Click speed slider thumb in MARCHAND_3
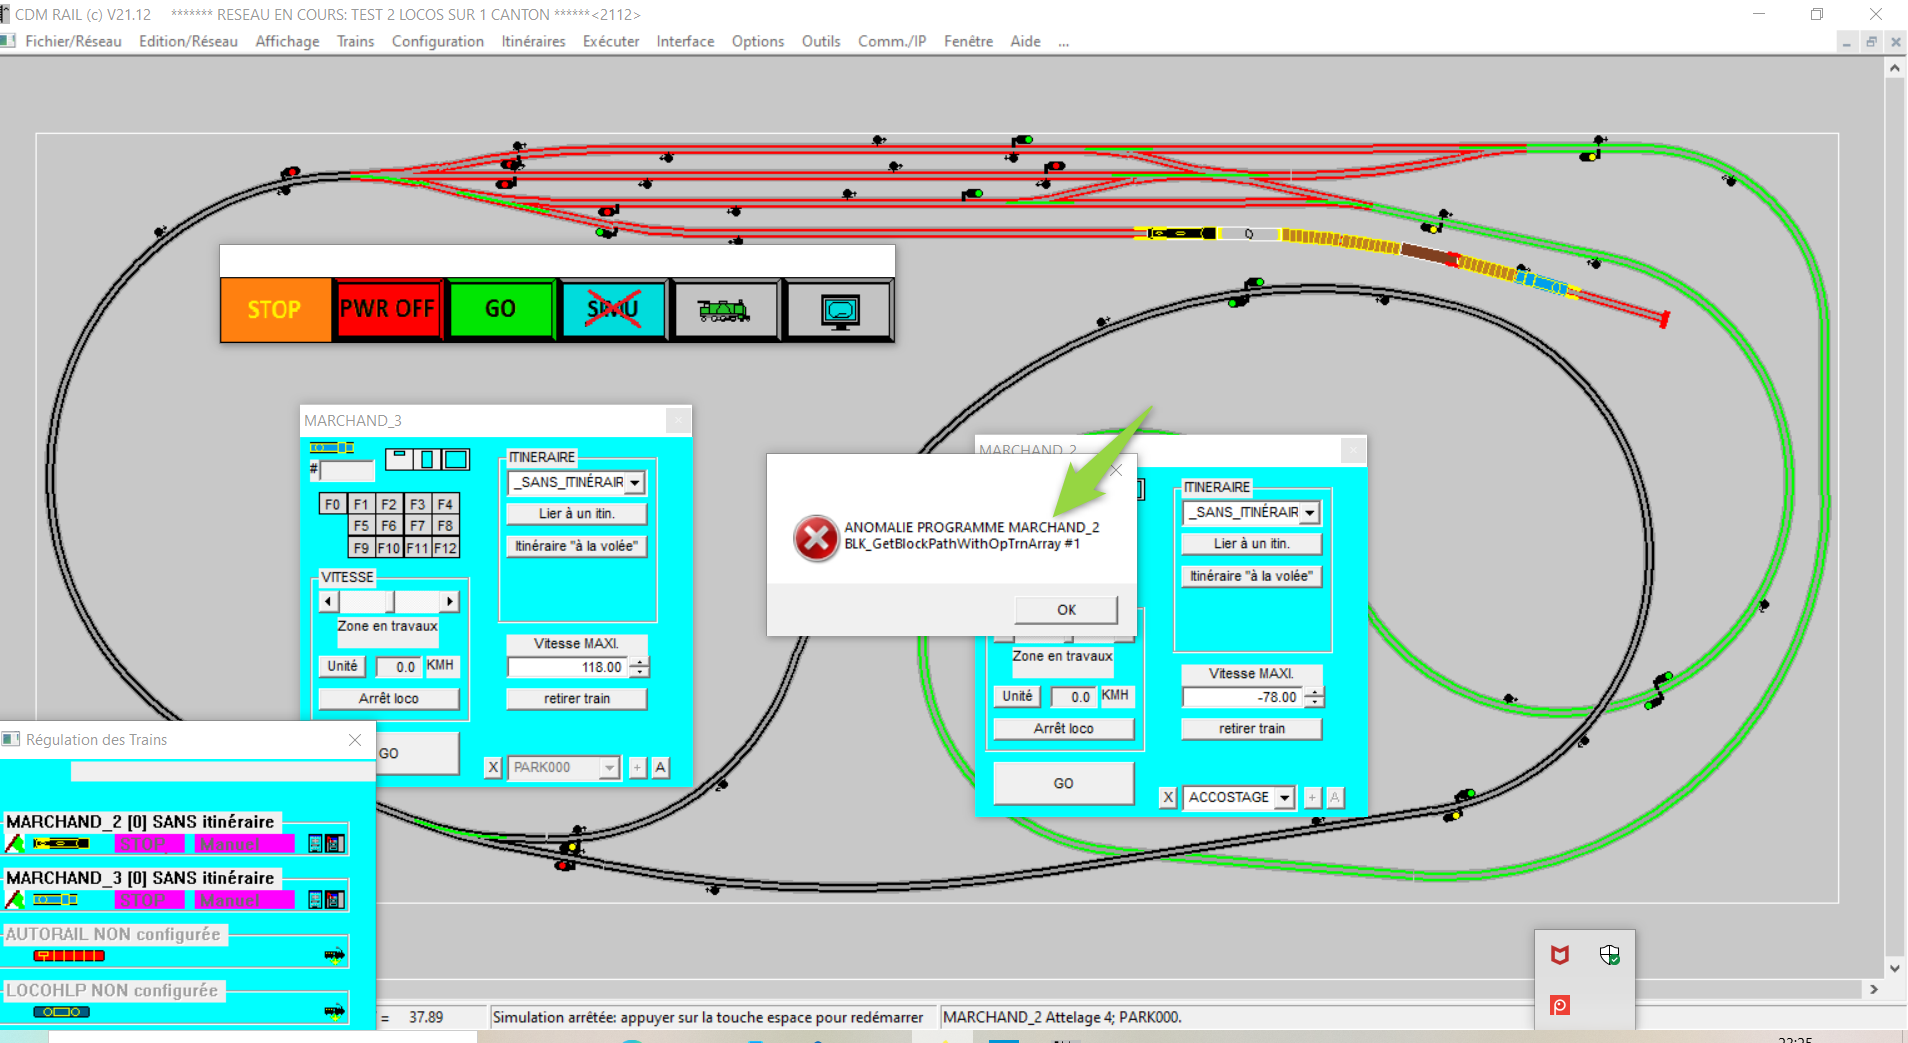Viewport: 1908px width, 1043px height. click(x=390, y=601)
